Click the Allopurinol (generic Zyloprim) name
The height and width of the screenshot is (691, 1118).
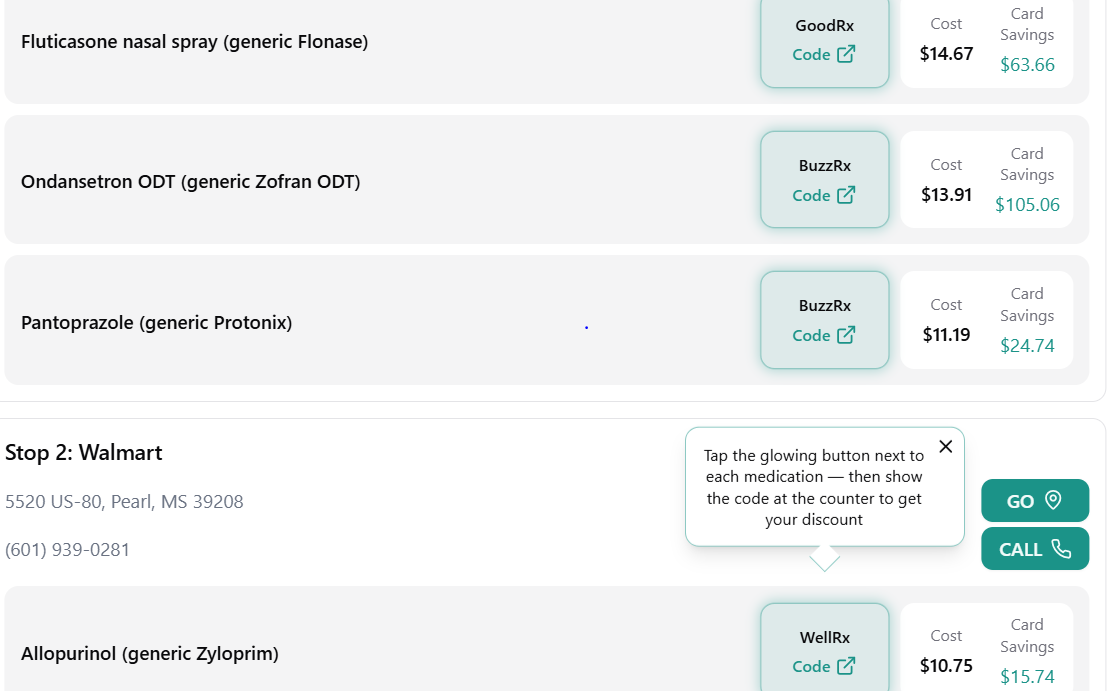(x=149, y=654)
